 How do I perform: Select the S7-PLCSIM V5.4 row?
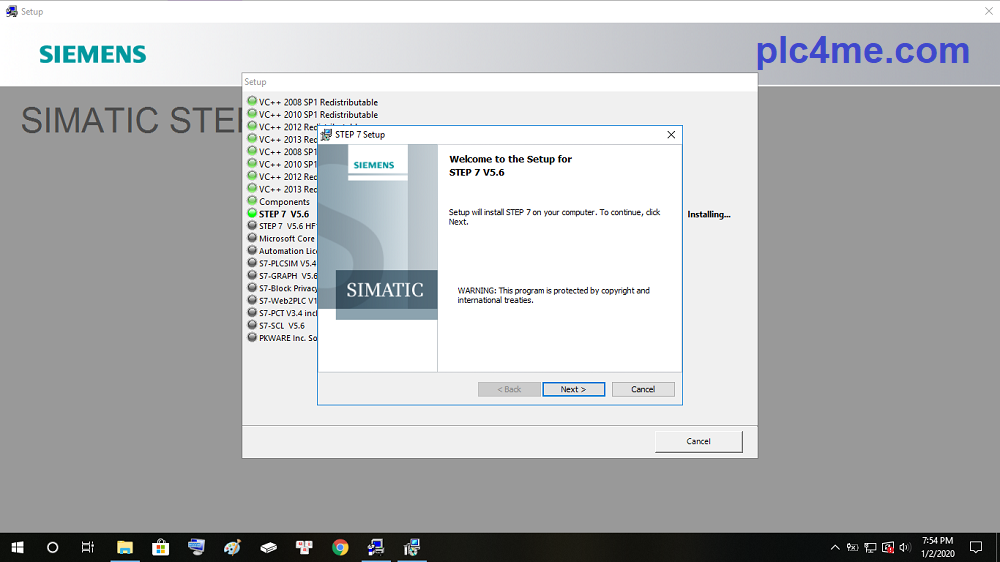tap(281, 263)
